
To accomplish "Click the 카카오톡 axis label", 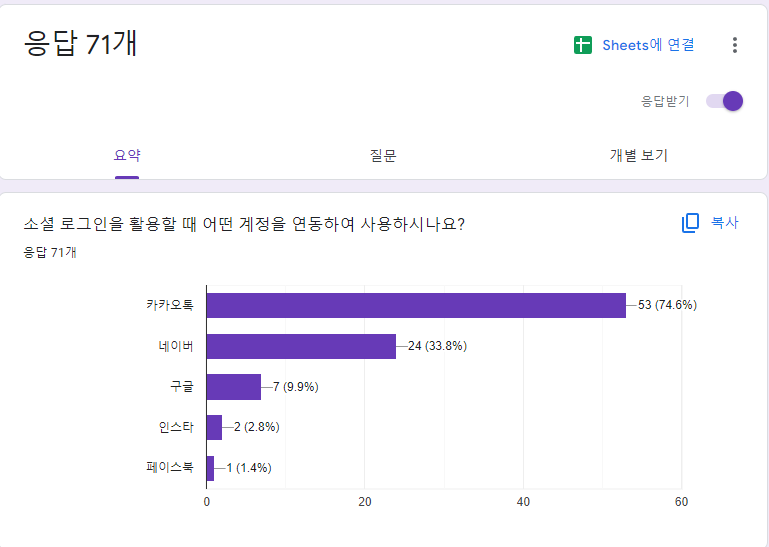I will pos(170,305).
